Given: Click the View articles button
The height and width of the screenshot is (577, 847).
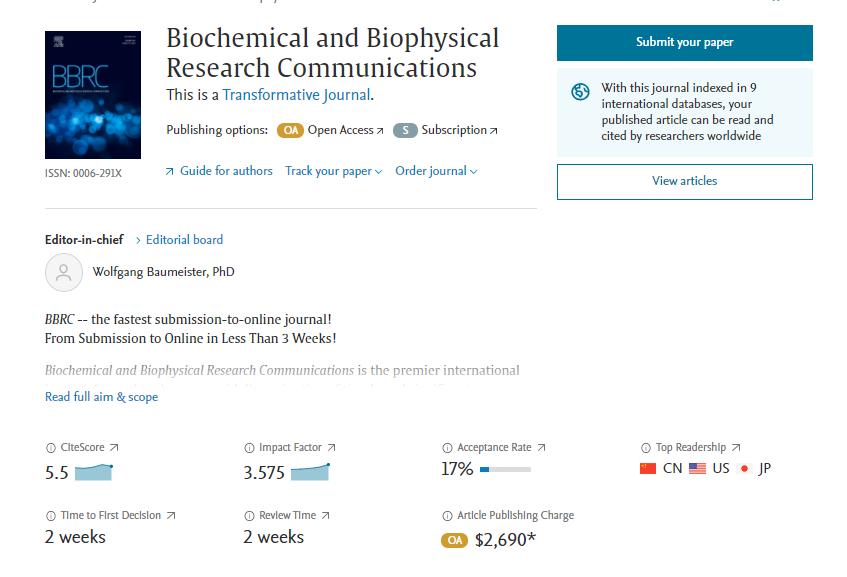Looking at the screenshot, I should click(x=684, y=181).
